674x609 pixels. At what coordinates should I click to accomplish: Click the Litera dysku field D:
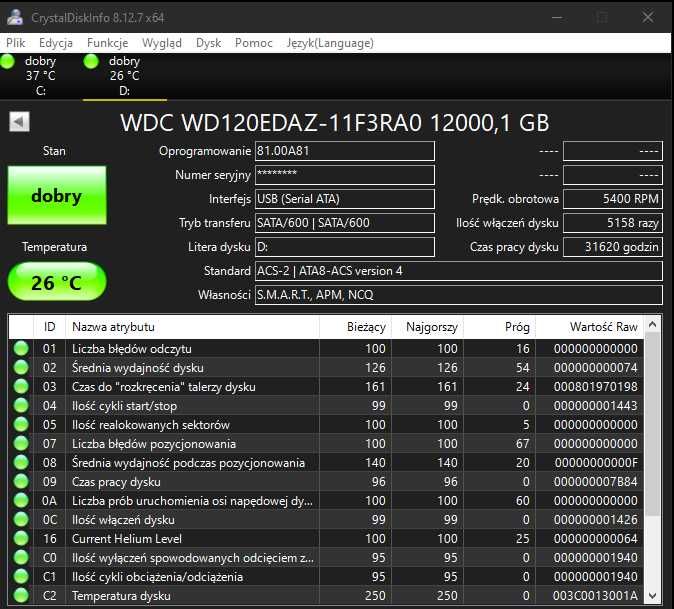[345, 247]
